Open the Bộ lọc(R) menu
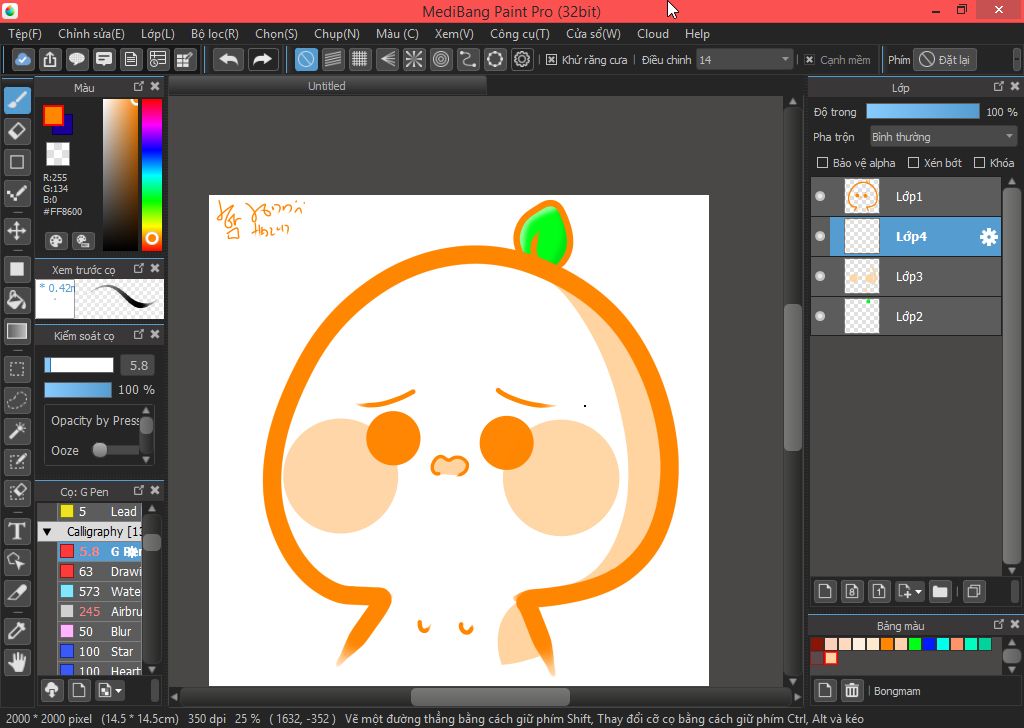The width and height of the screenshot is (1024, 728). [214, 34]
